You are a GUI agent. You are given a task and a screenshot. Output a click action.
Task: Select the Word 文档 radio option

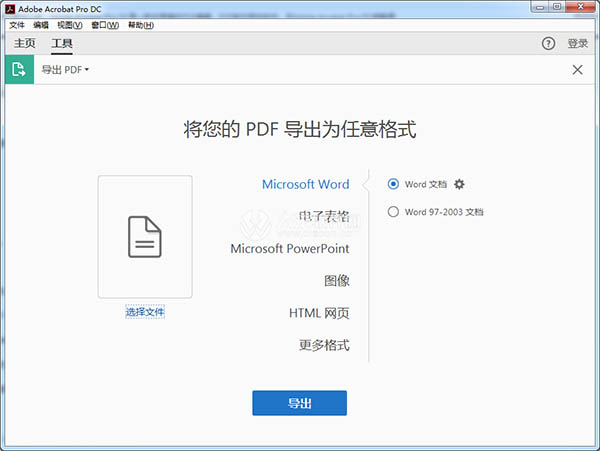click(x=393, y=184)
